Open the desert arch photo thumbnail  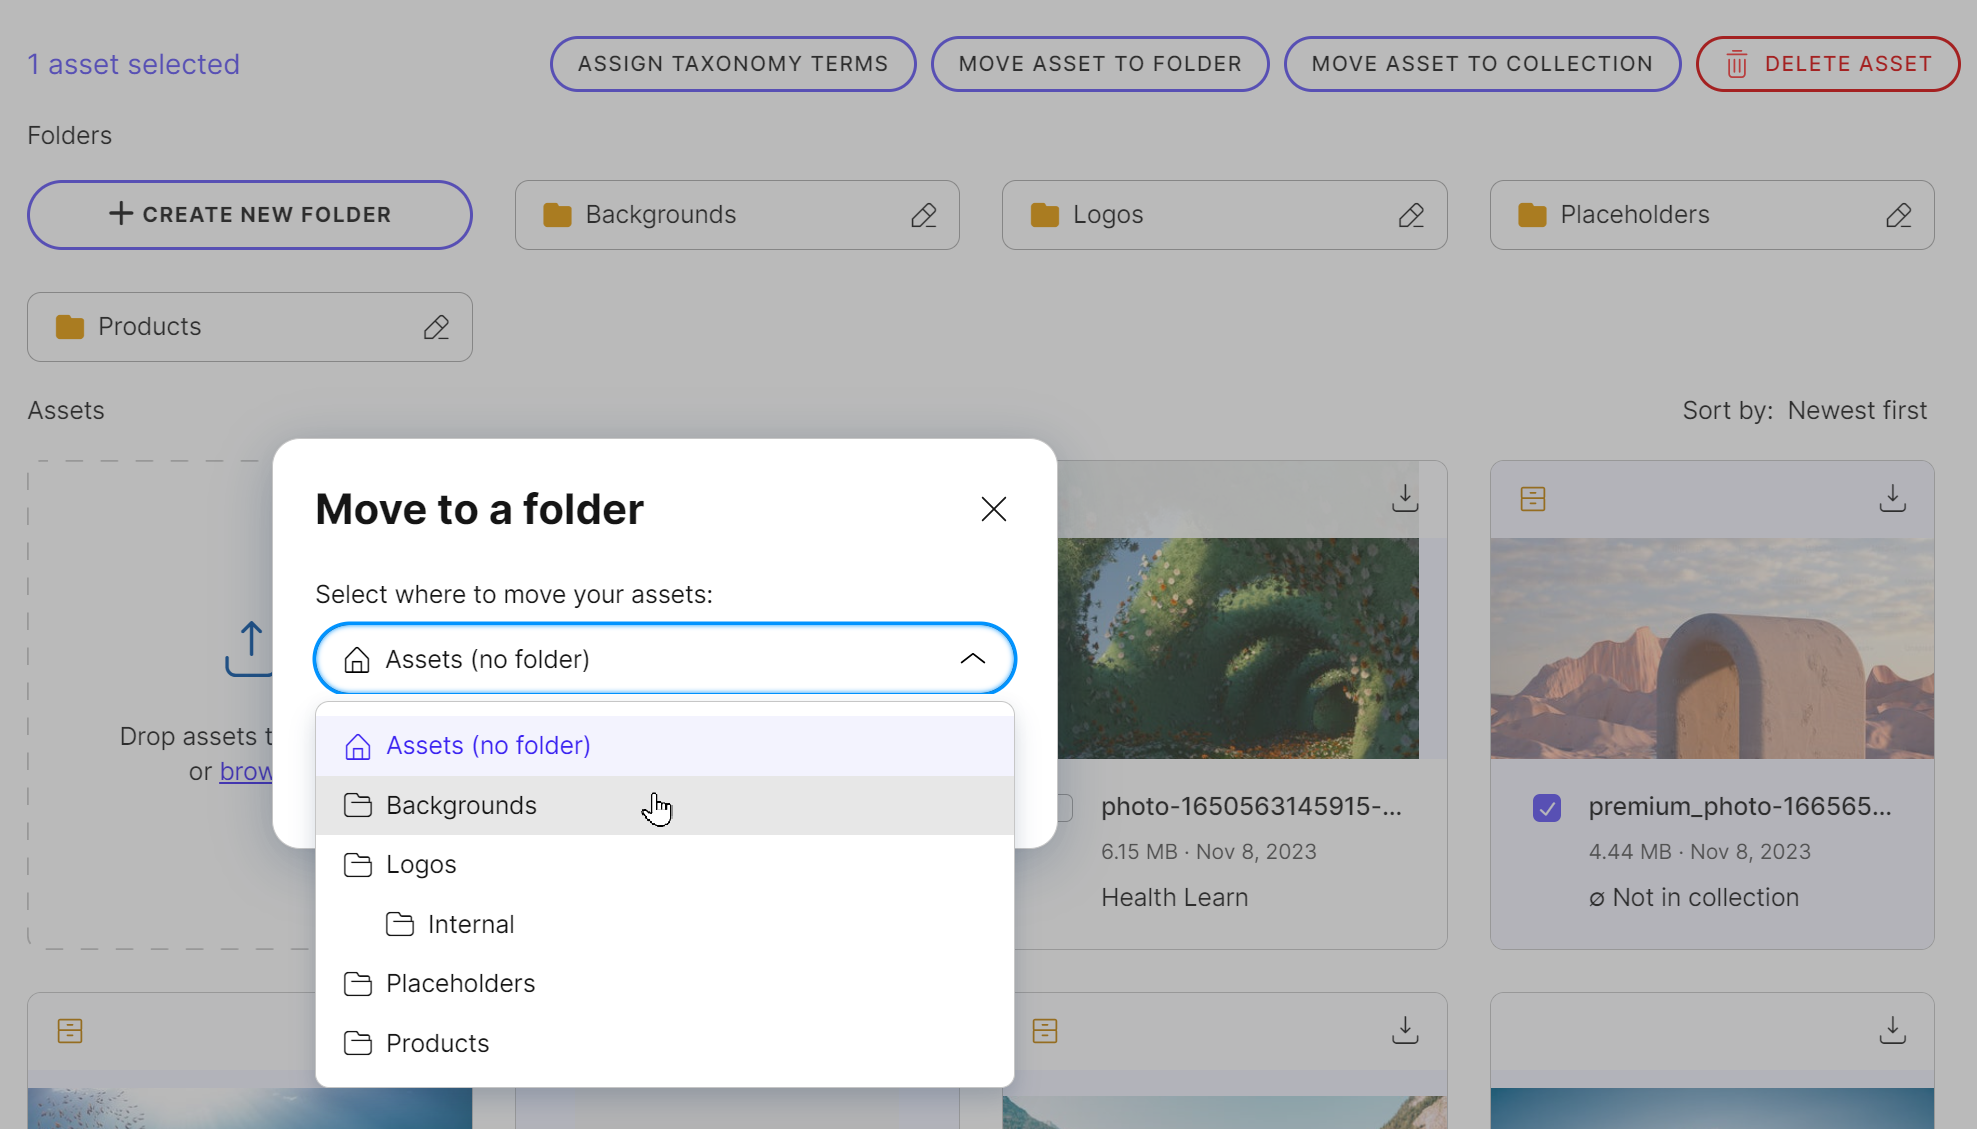1711,648
